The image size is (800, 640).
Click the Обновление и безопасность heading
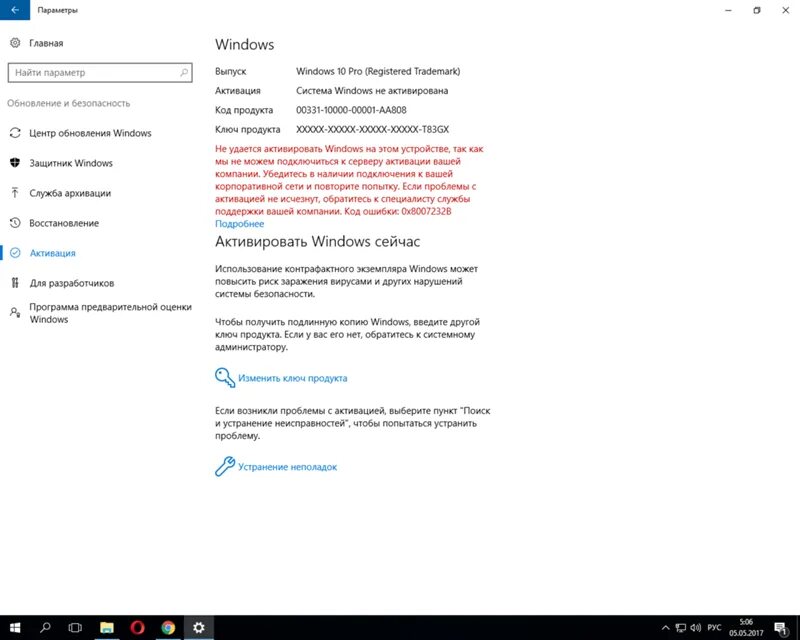(x=68, y=104)
